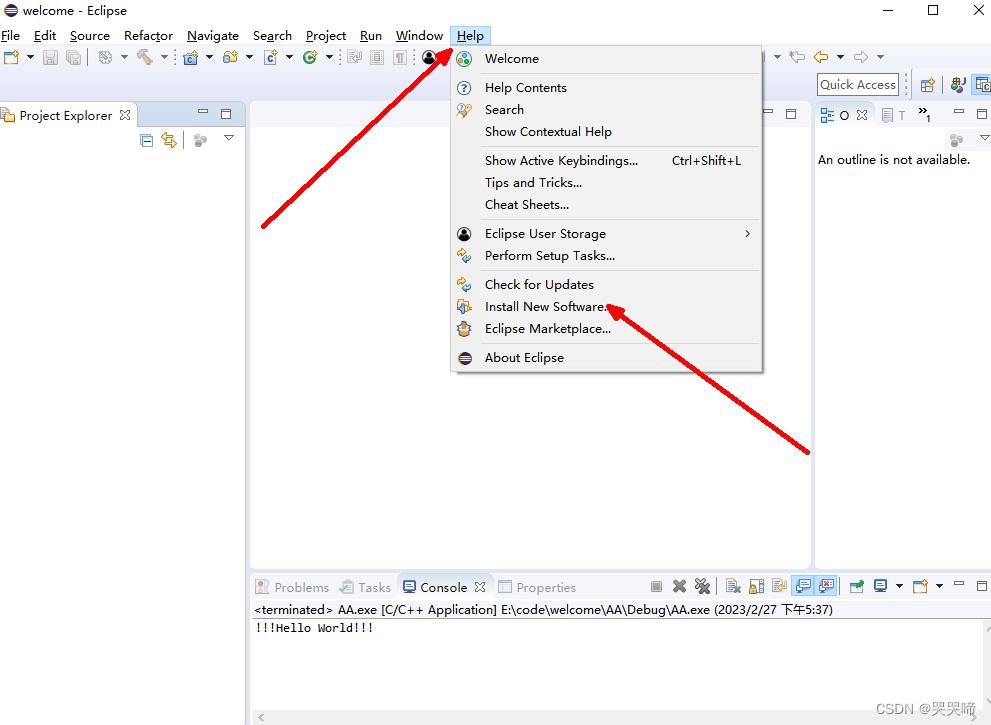Toggle Show Whitespace Characters pilcrow icon
This screenshot has width=991, height=725.
[400, 58]
